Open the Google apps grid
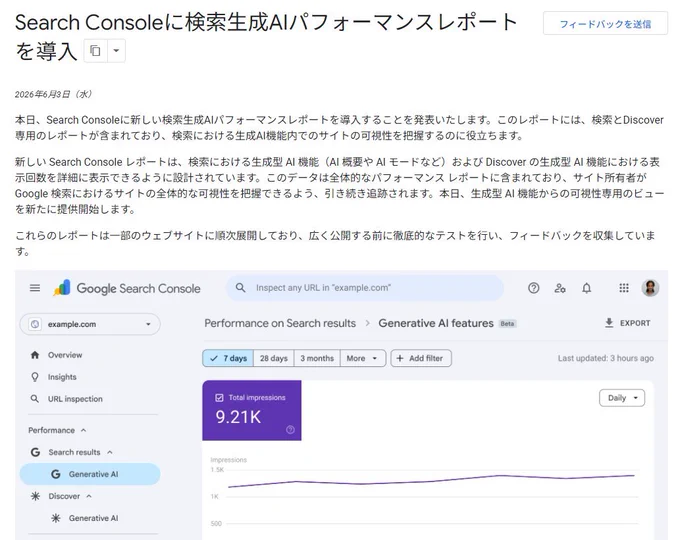Viewport: 680px width, 540px height. 624,288
